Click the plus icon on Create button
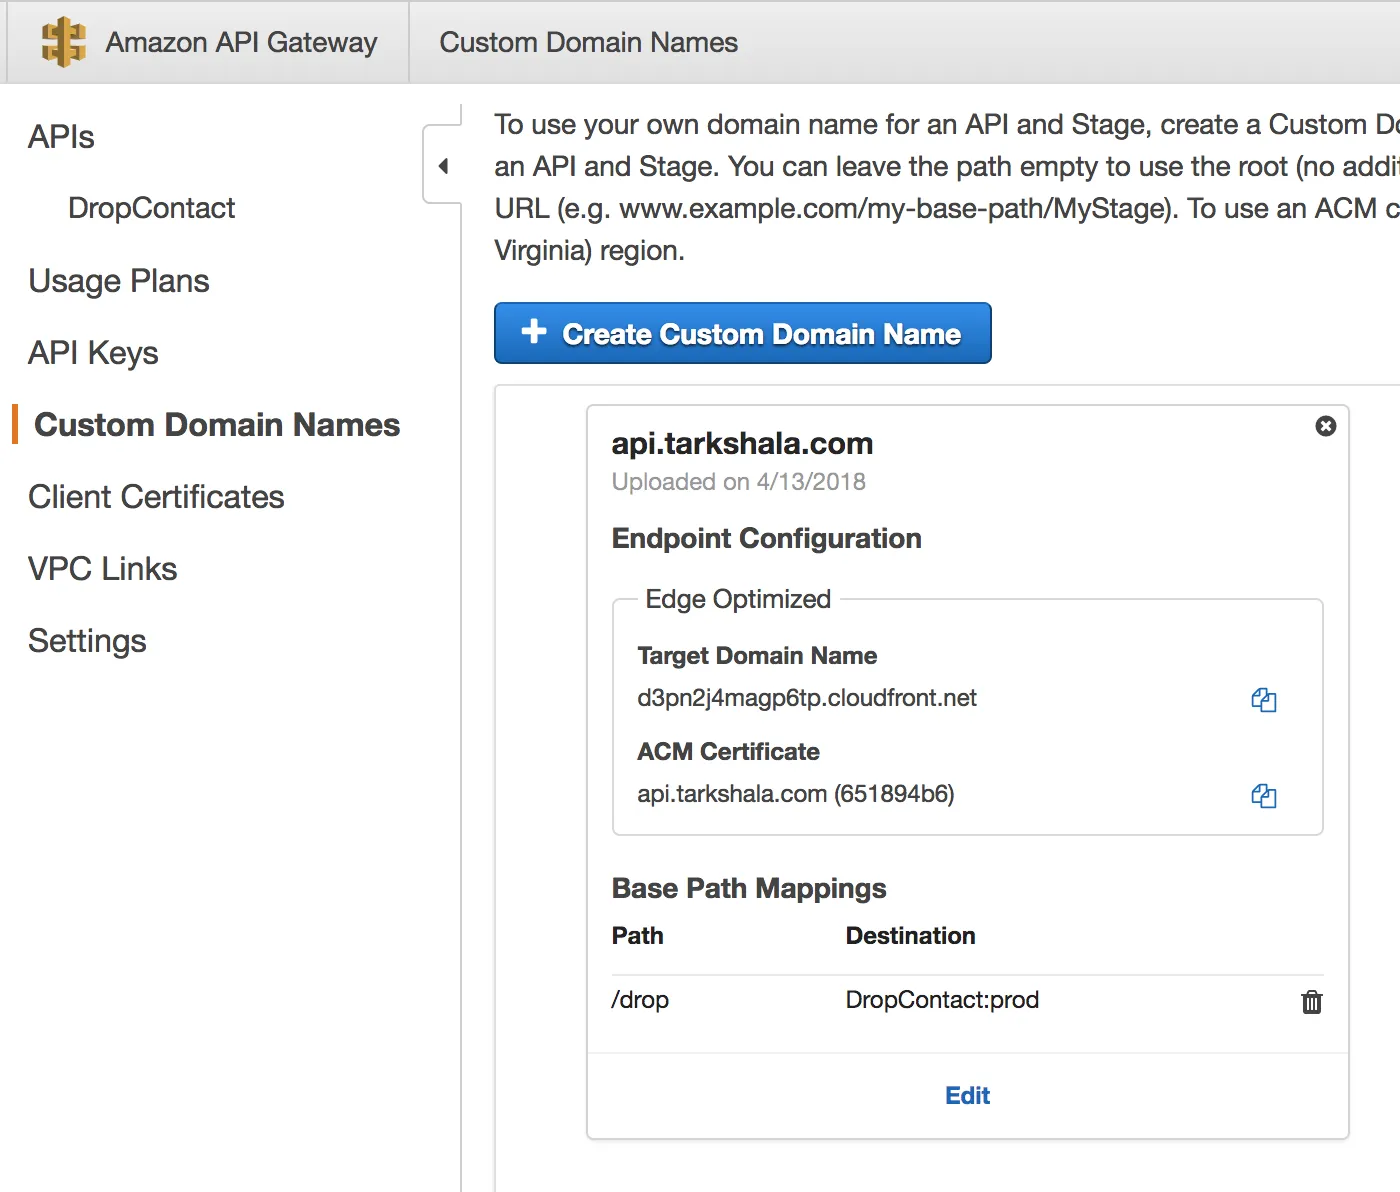Screen dimensions: 1400x1192 (x=534, y=332)
